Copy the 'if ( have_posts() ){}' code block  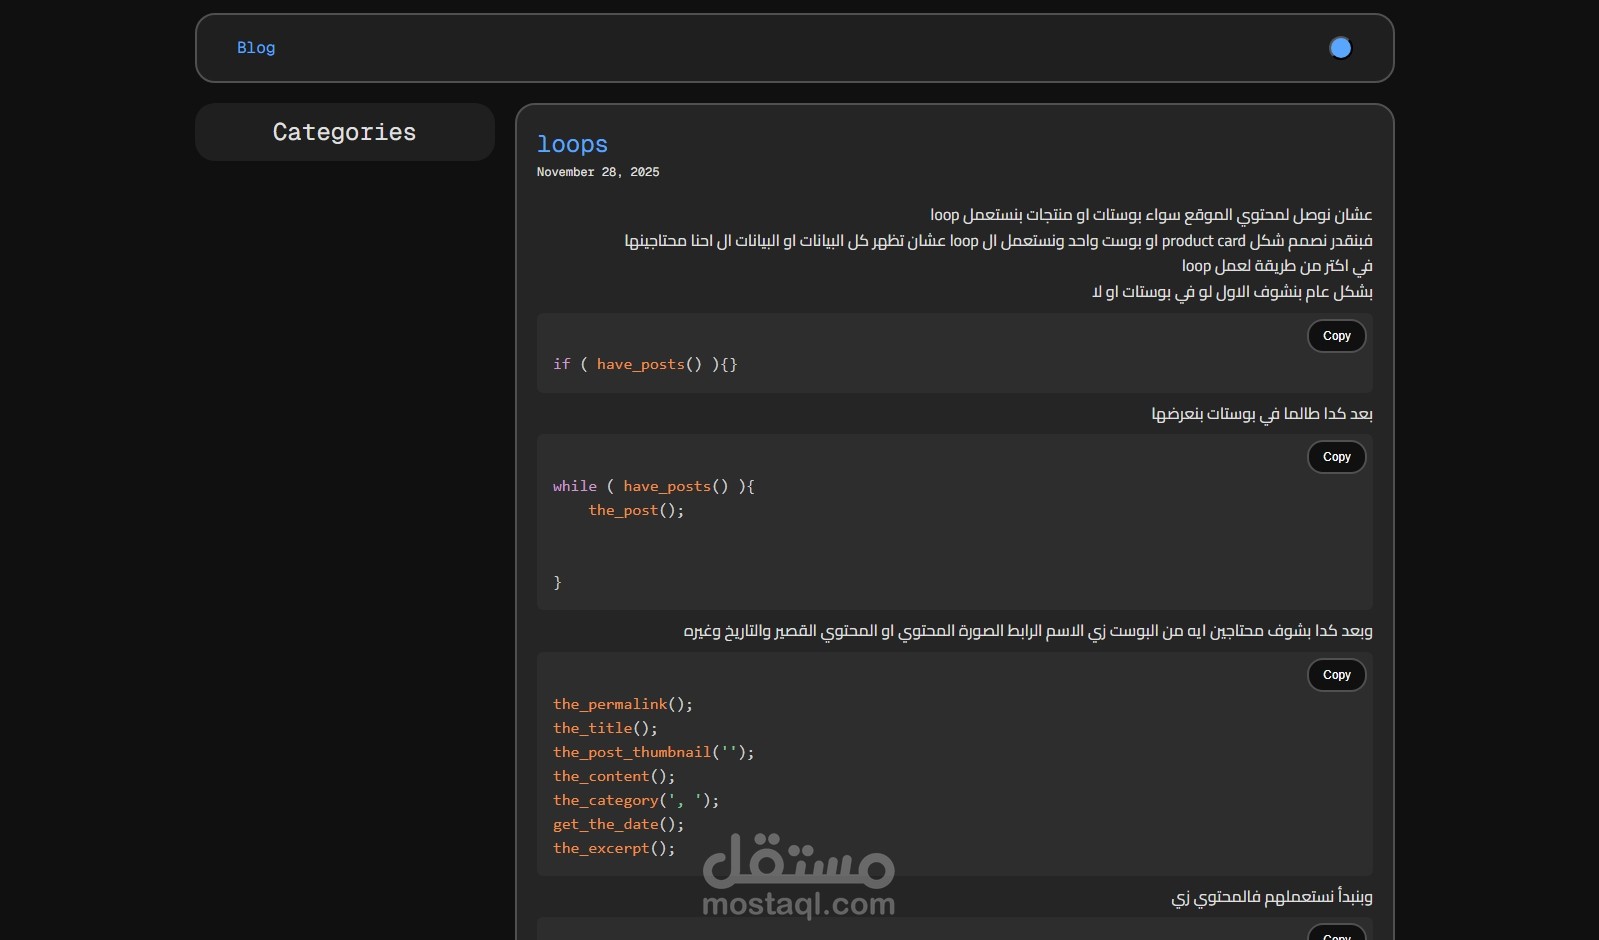click(x=1336, y=336)
